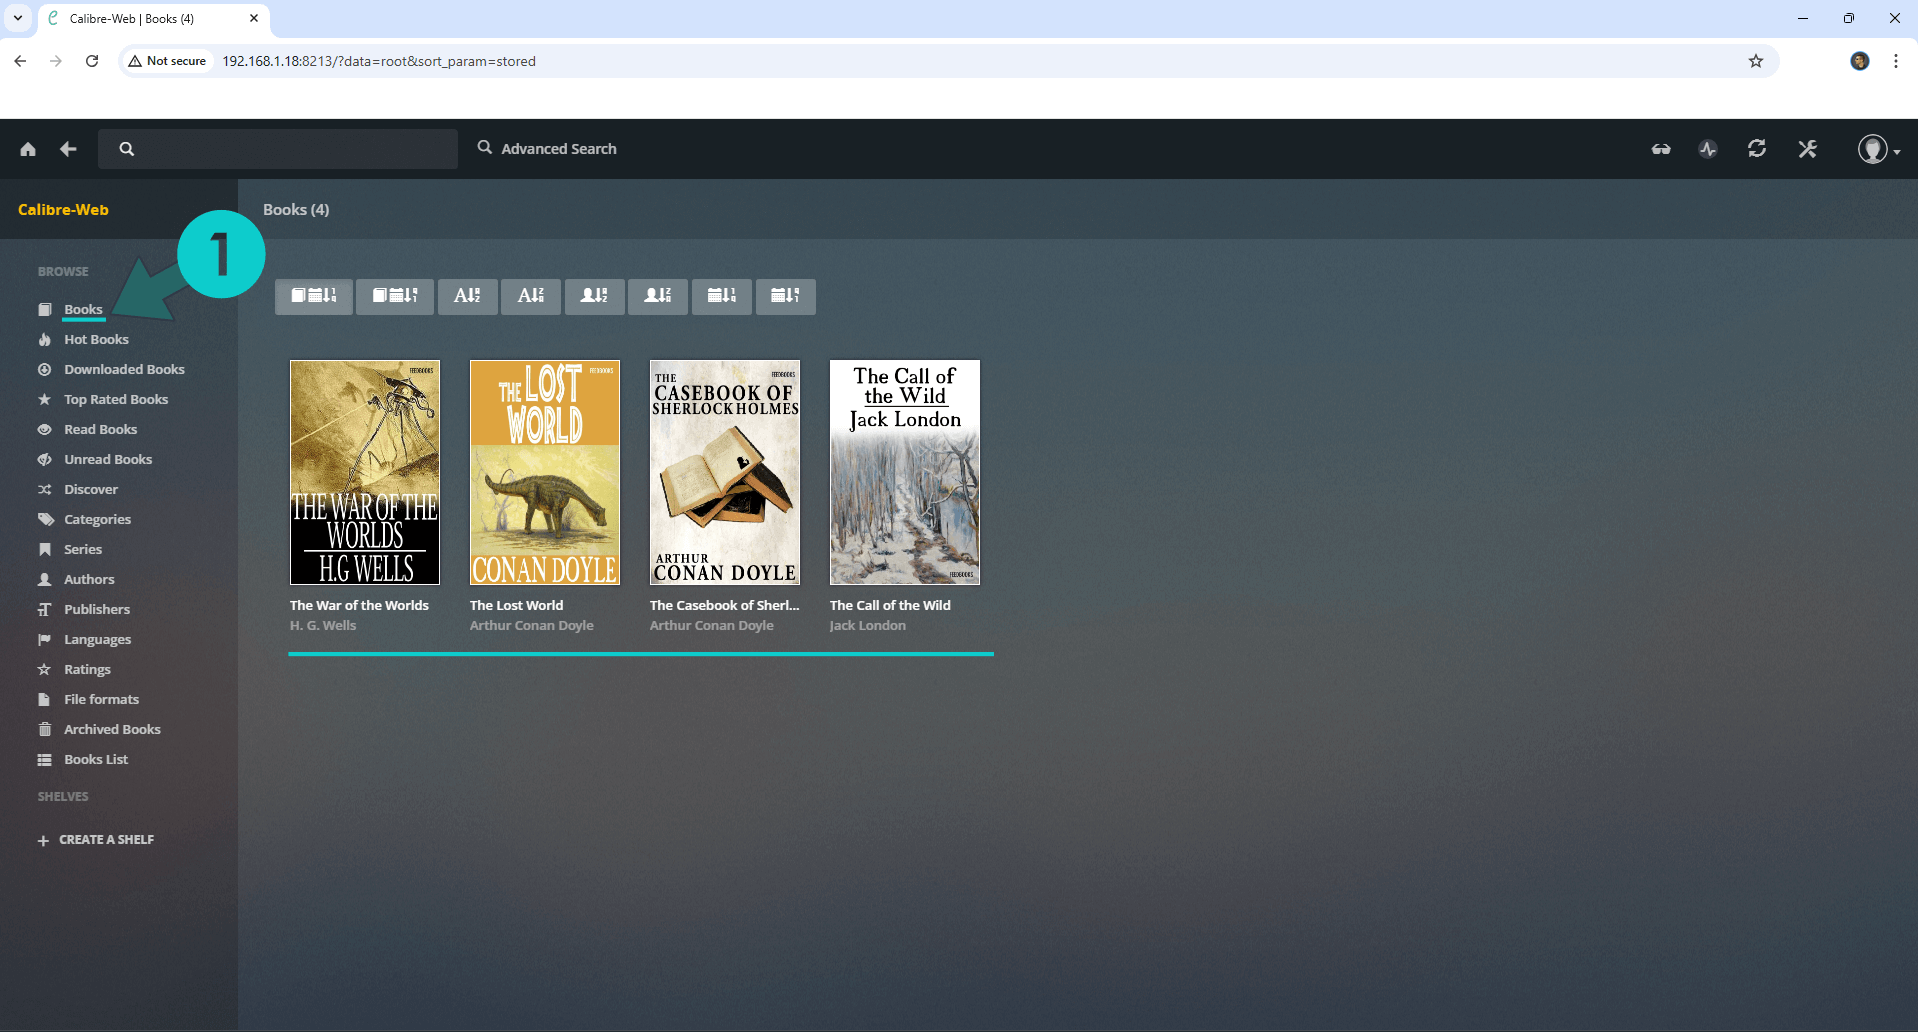The height and width of the screenshot is (1032, 1918).
Task: Close the Calibre-Web browser tab
Action: tap(254, 18)
